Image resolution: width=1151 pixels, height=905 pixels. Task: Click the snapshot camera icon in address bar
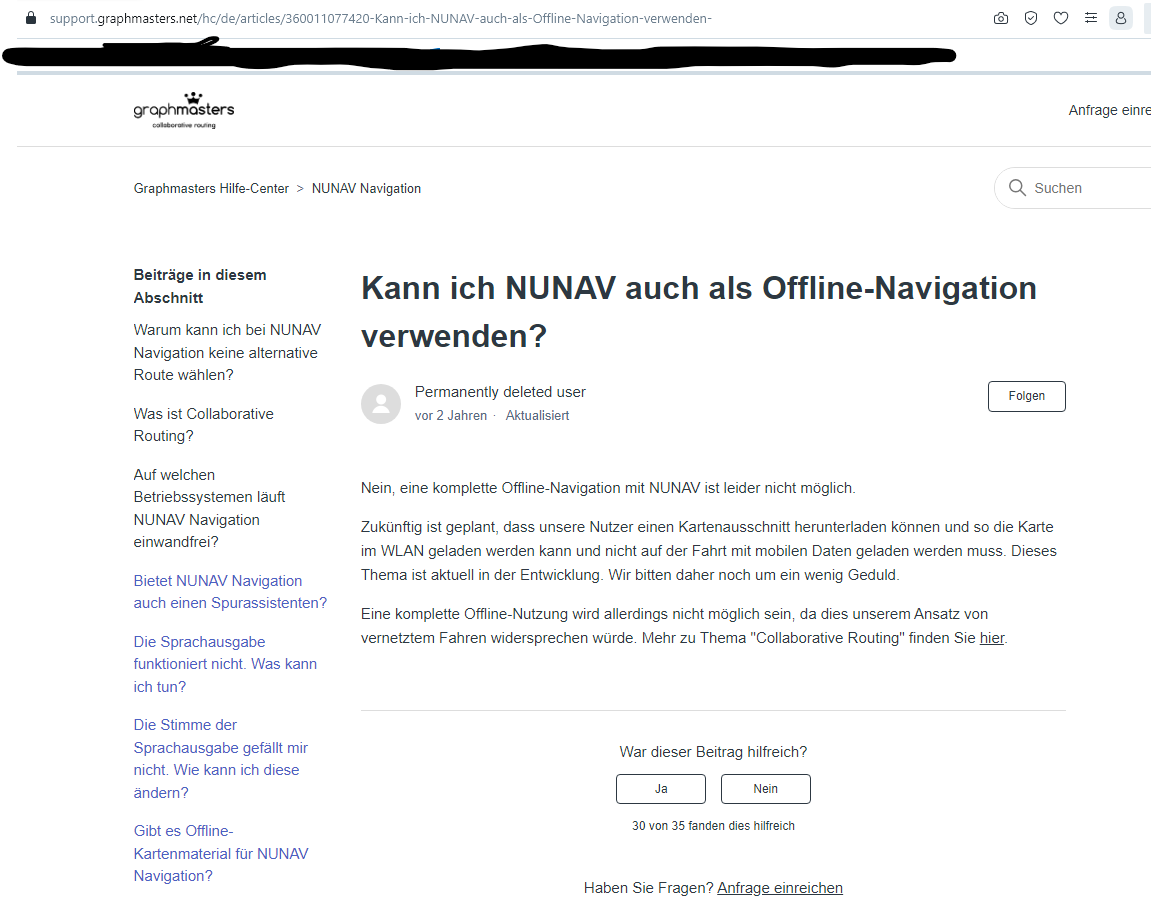1001,18
